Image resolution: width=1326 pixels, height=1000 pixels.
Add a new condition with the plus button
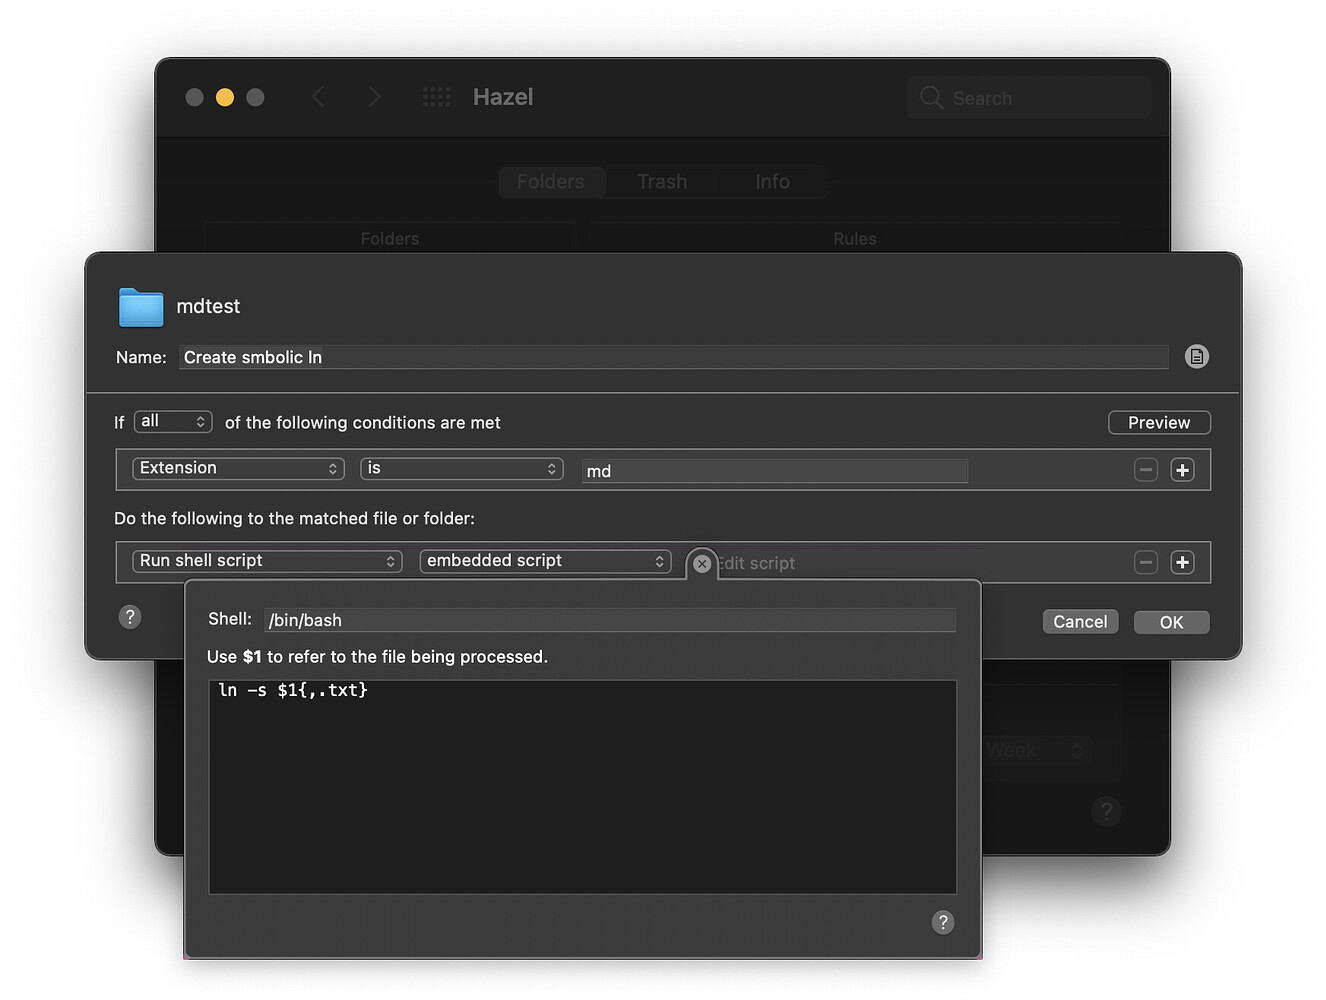tap(1182, 469)
